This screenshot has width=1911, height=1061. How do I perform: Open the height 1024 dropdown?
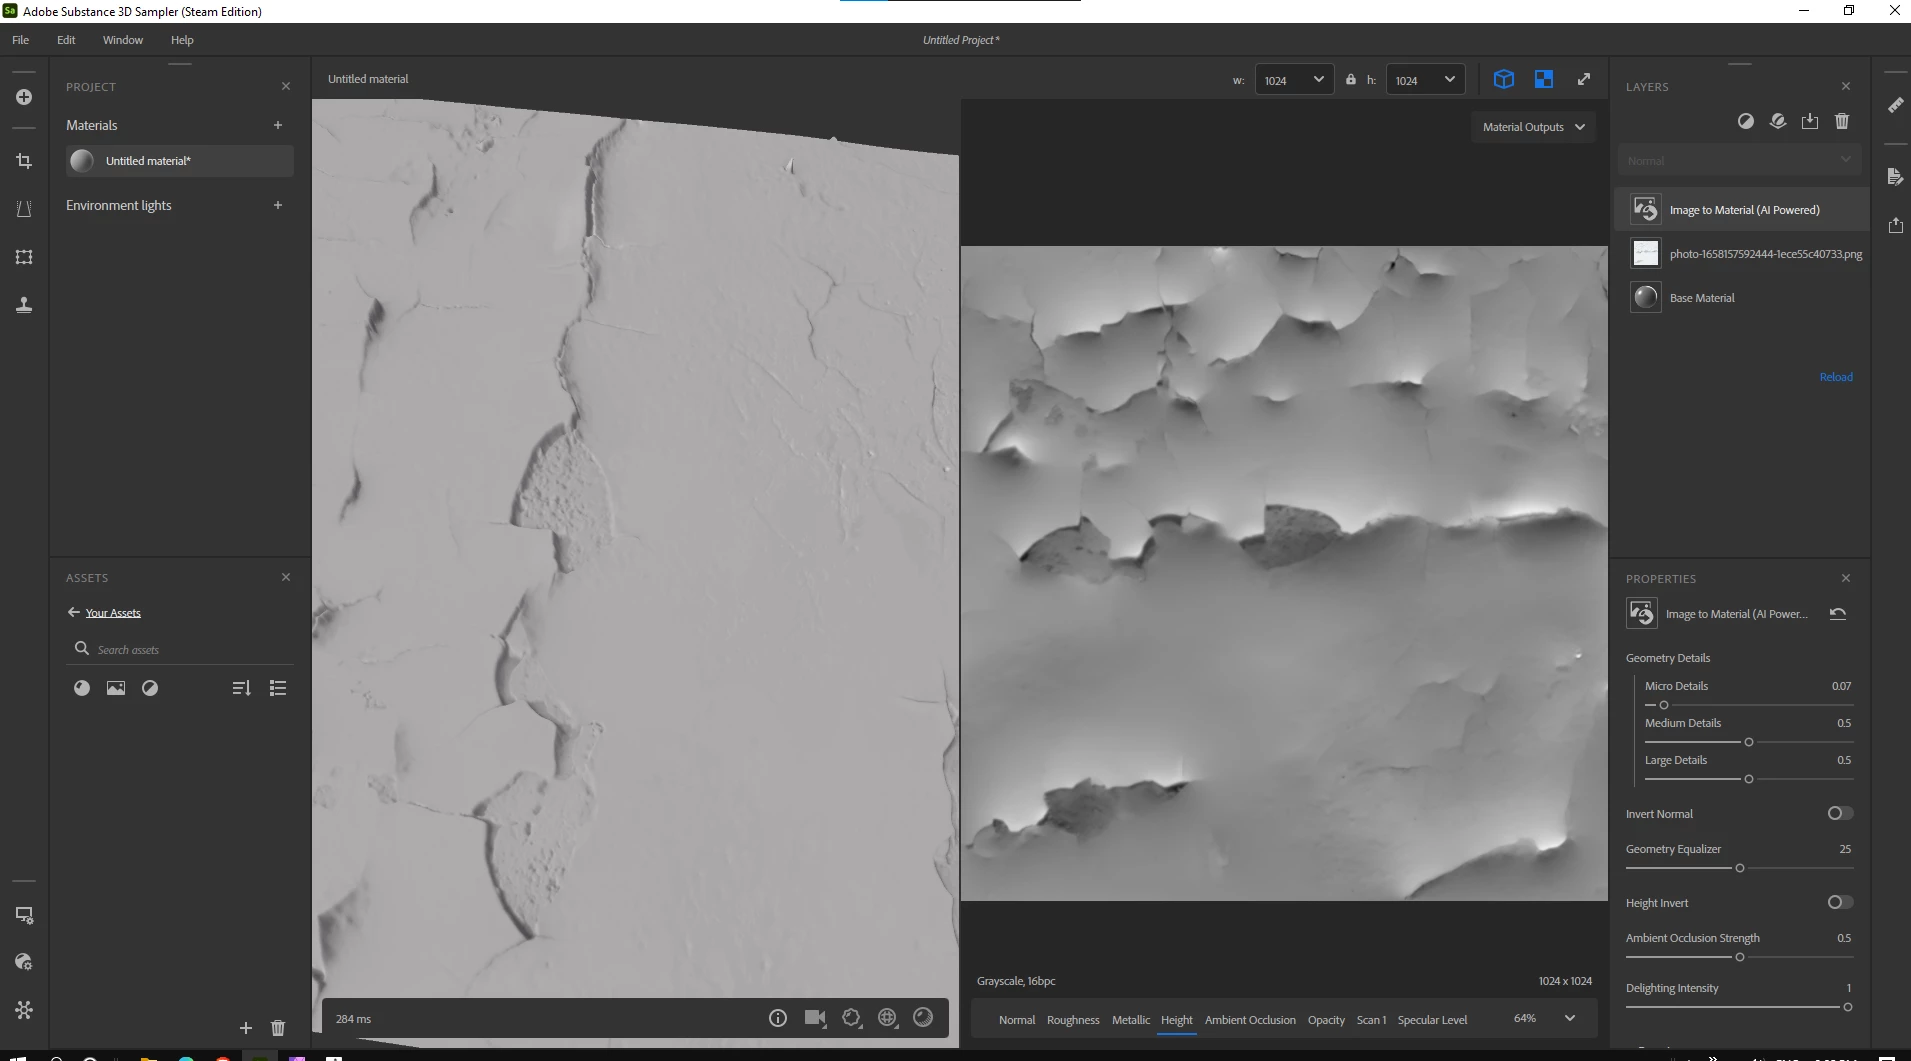pyautogui.click(x=1425, y=80)
